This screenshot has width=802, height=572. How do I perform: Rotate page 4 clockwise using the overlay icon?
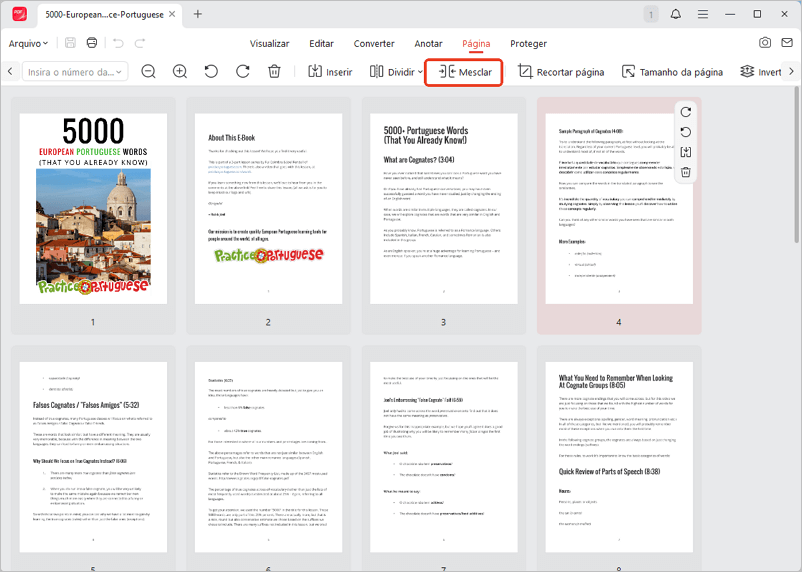pyautogui.click(x=686, y=112)
